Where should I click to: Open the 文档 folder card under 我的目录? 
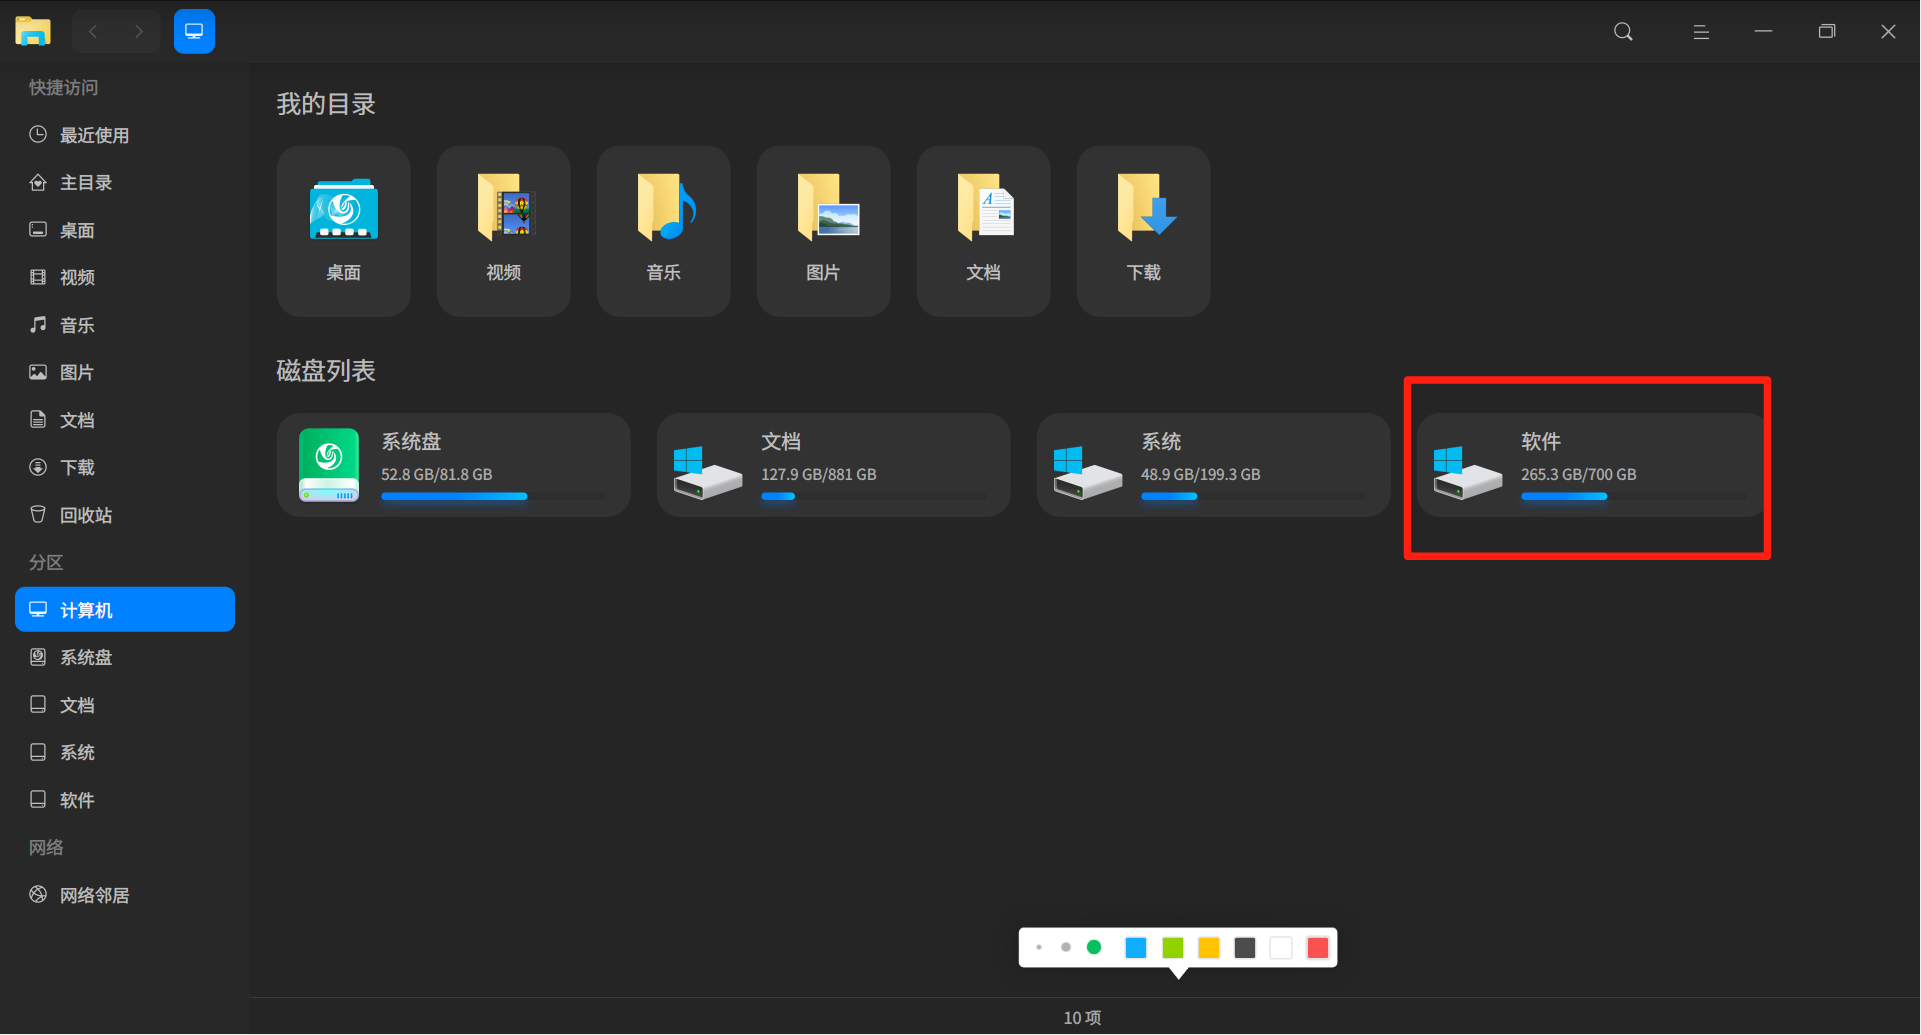[x=984, y=231]
